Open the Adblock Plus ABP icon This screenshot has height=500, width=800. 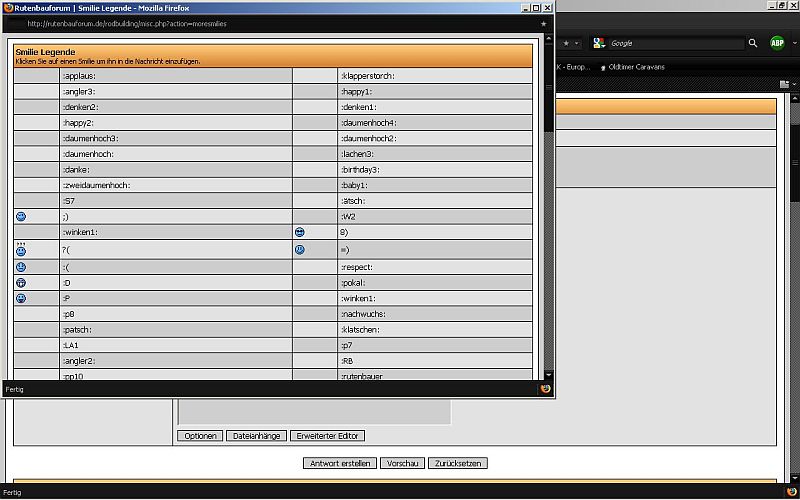777,43
